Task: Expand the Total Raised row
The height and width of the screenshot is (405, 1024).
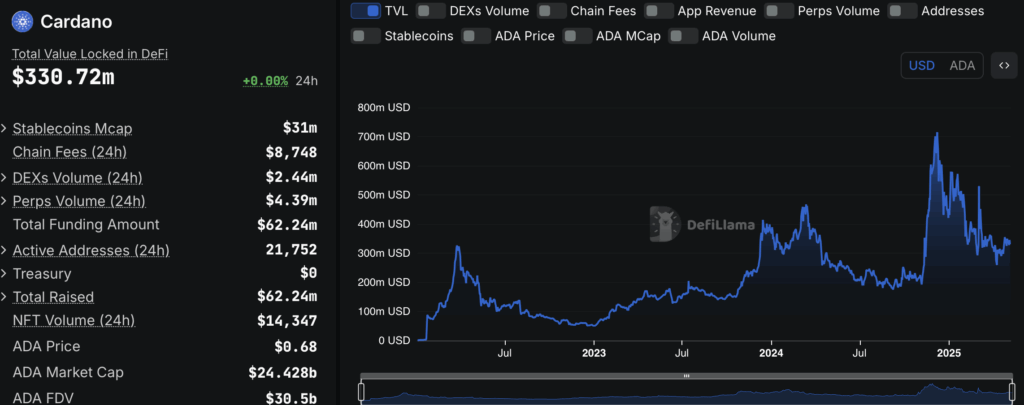Action: click(4, 297)
